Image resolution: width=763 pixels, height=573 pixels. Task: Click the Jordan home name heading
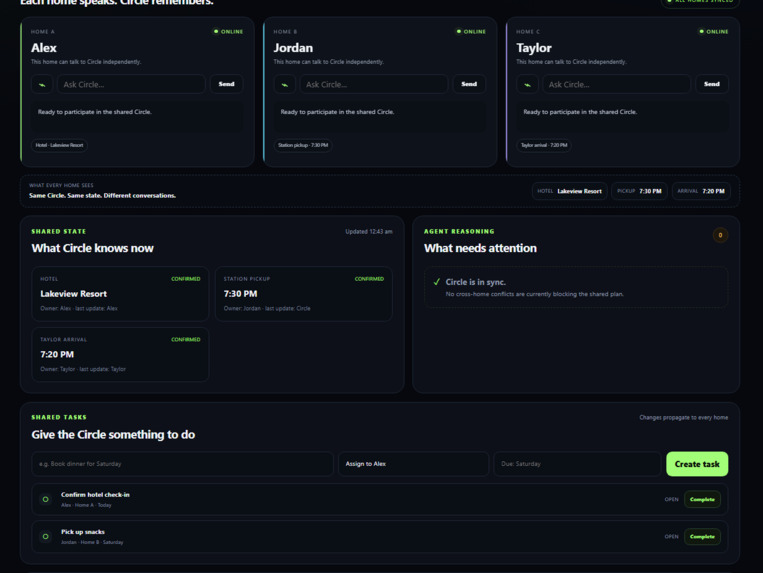(x=293, y=48)
